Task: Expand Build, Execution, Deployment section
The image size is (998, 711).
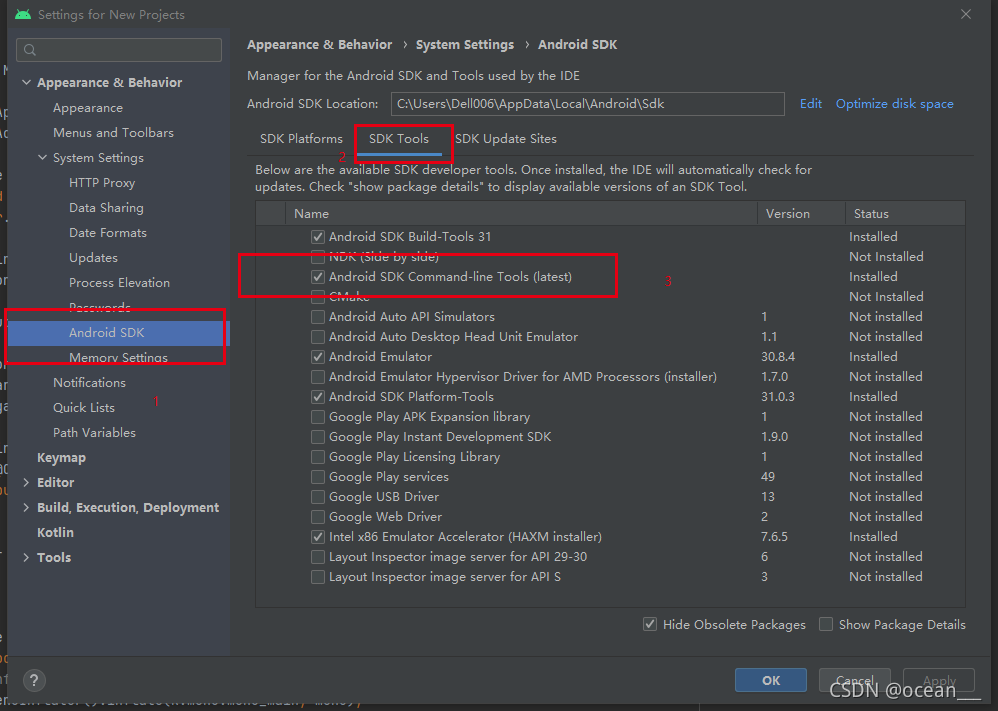Action: 26,507
